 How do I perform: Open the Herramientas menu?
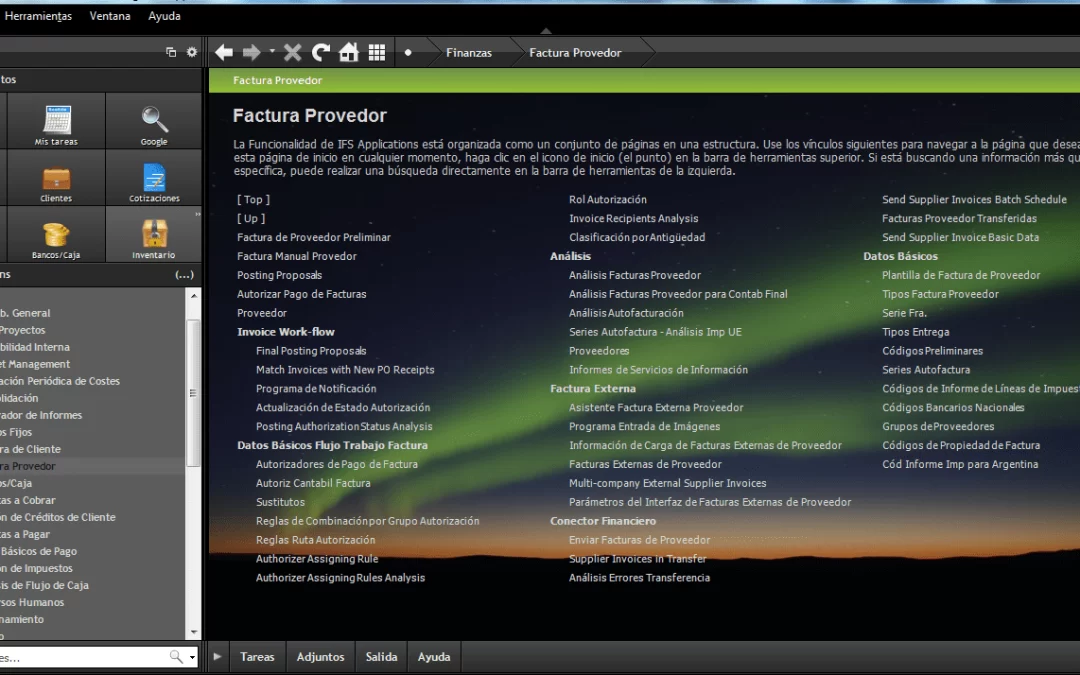[x=38, y=16]
